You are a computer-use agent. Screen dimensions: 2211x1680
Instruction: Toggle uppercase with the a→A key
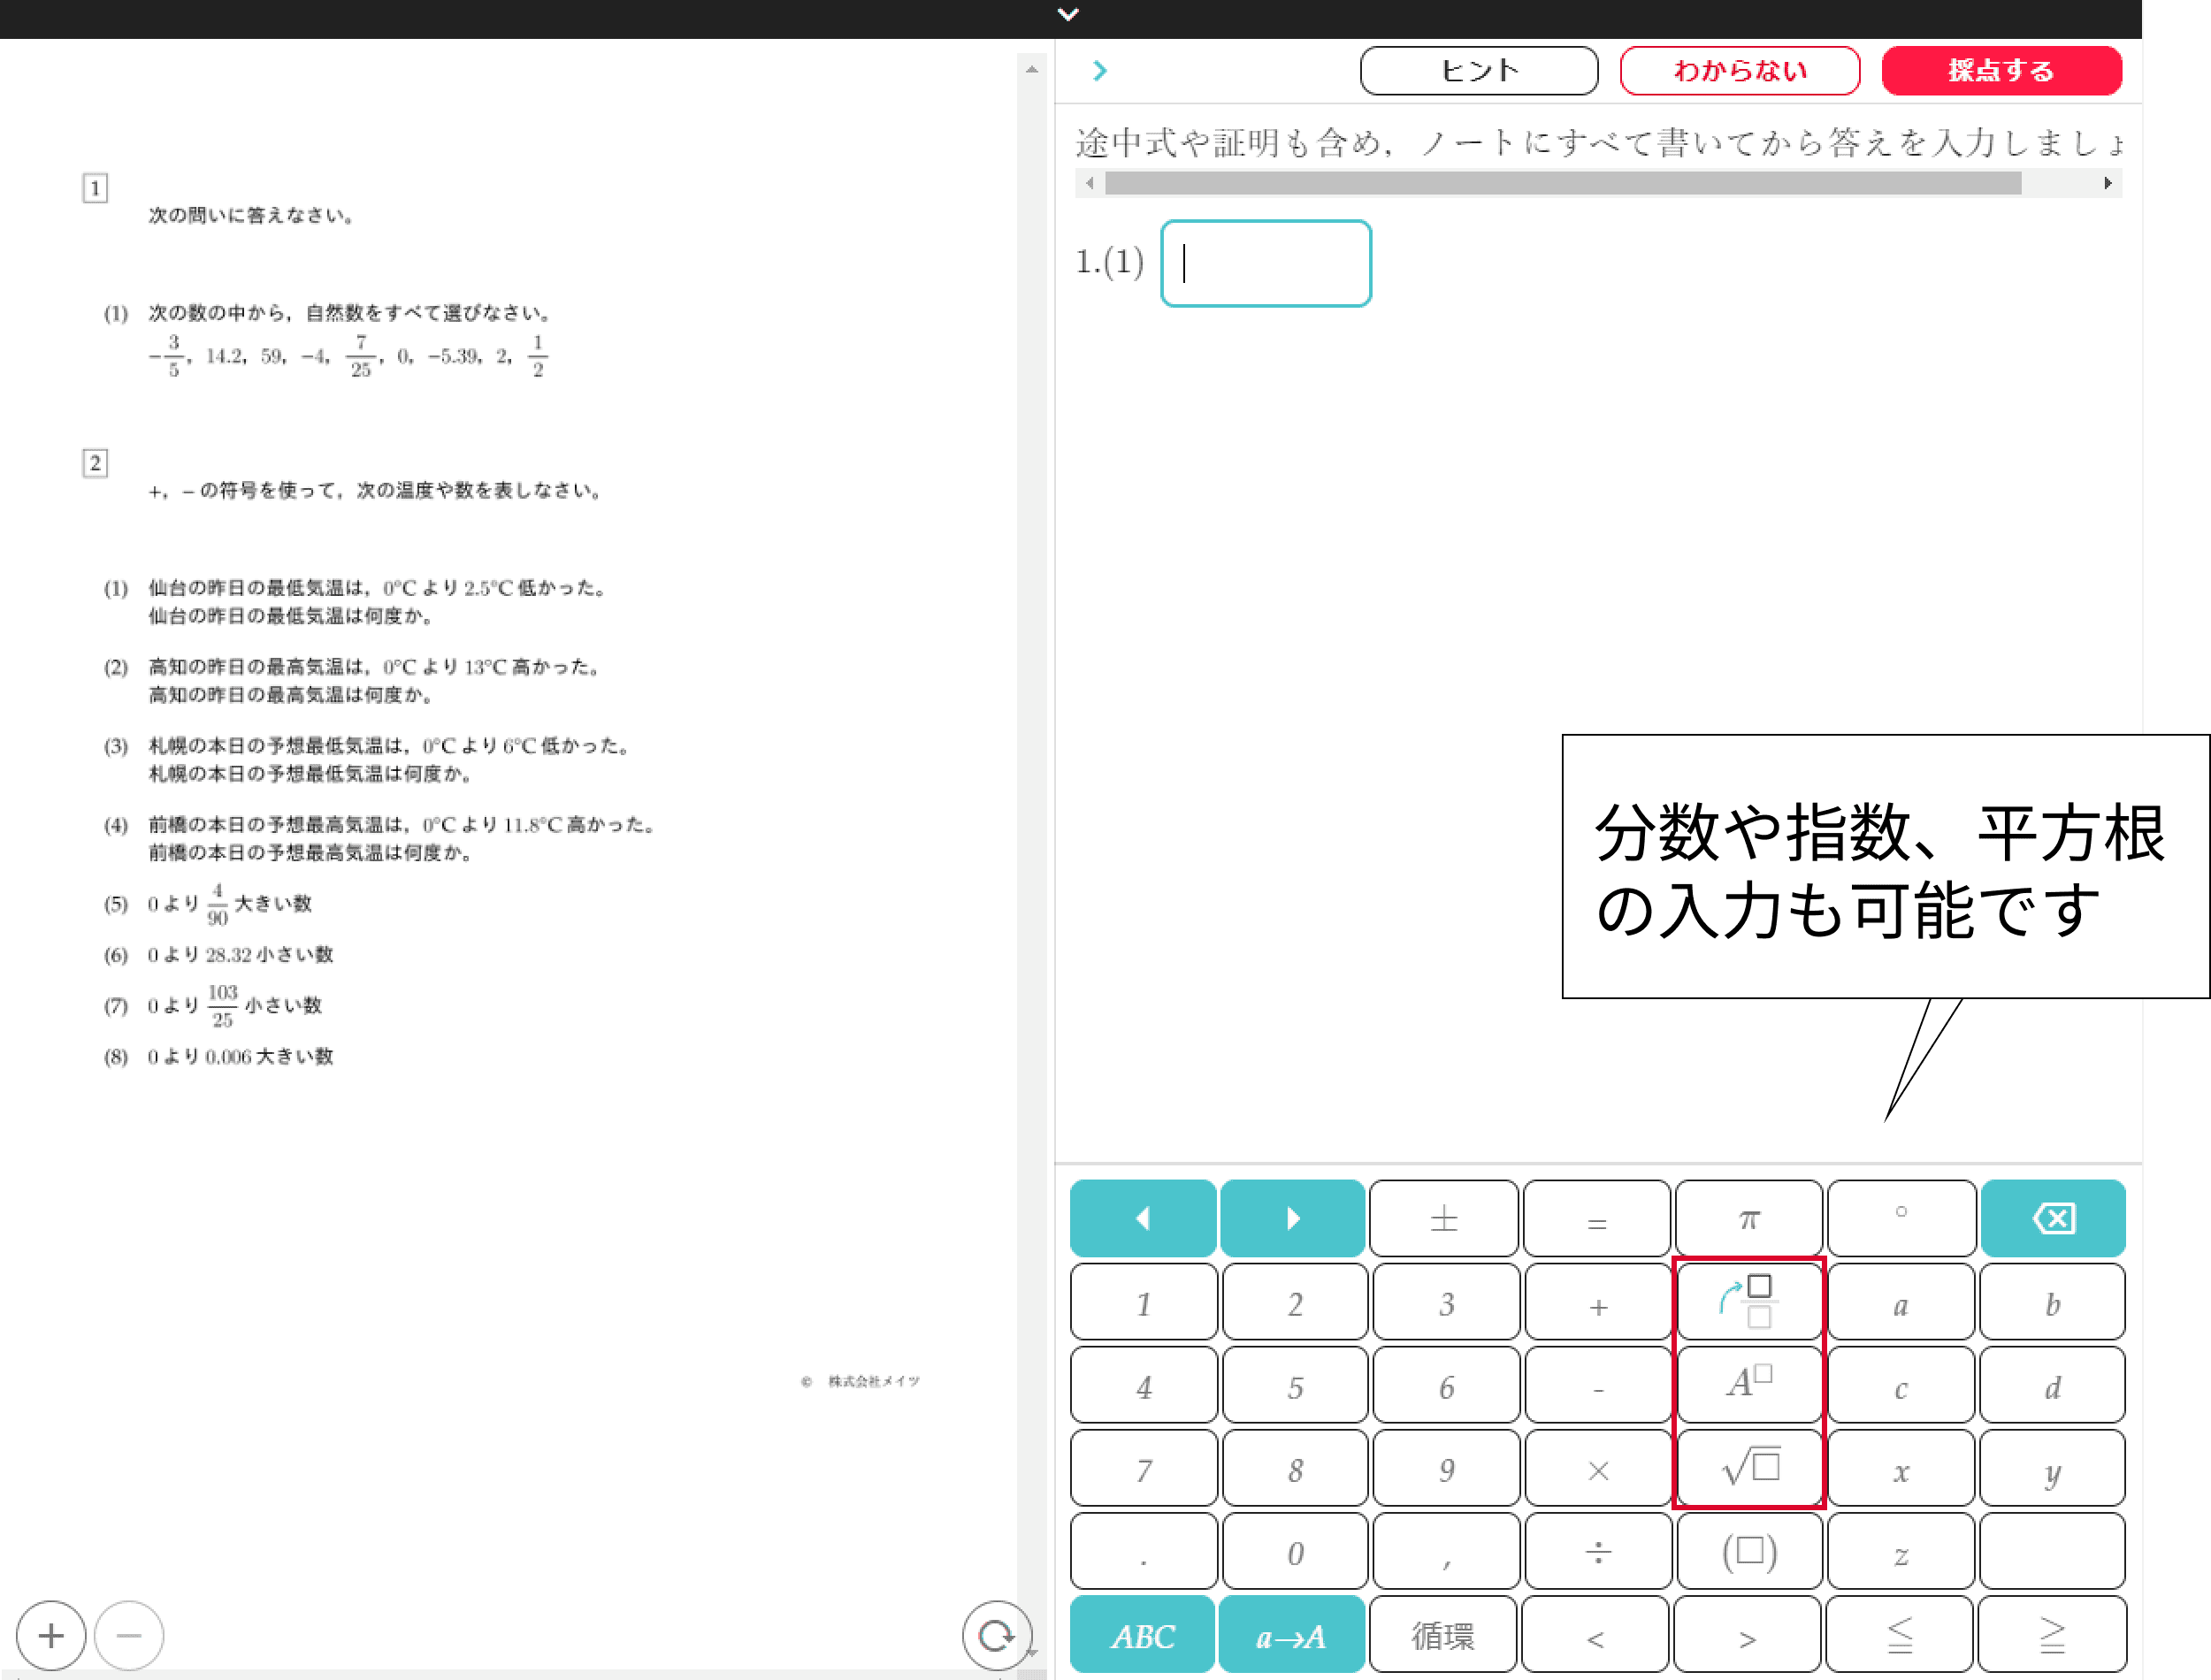1292,1634
